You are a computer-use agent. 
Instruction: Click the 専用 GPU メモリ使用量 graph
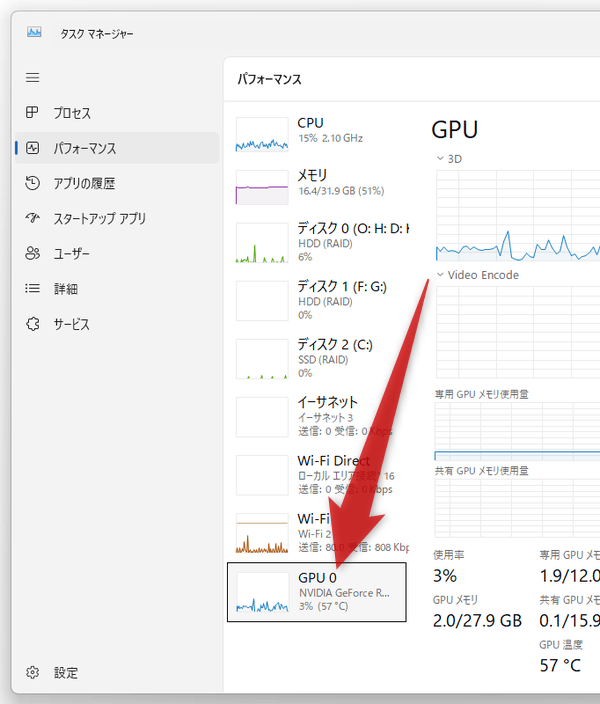[x=517, y=431]
